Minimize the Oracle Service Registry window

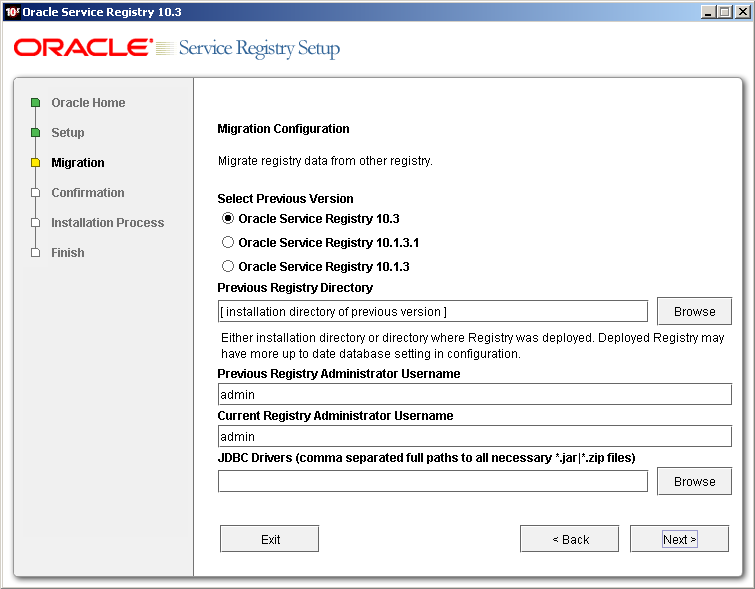tap(707, 12)
